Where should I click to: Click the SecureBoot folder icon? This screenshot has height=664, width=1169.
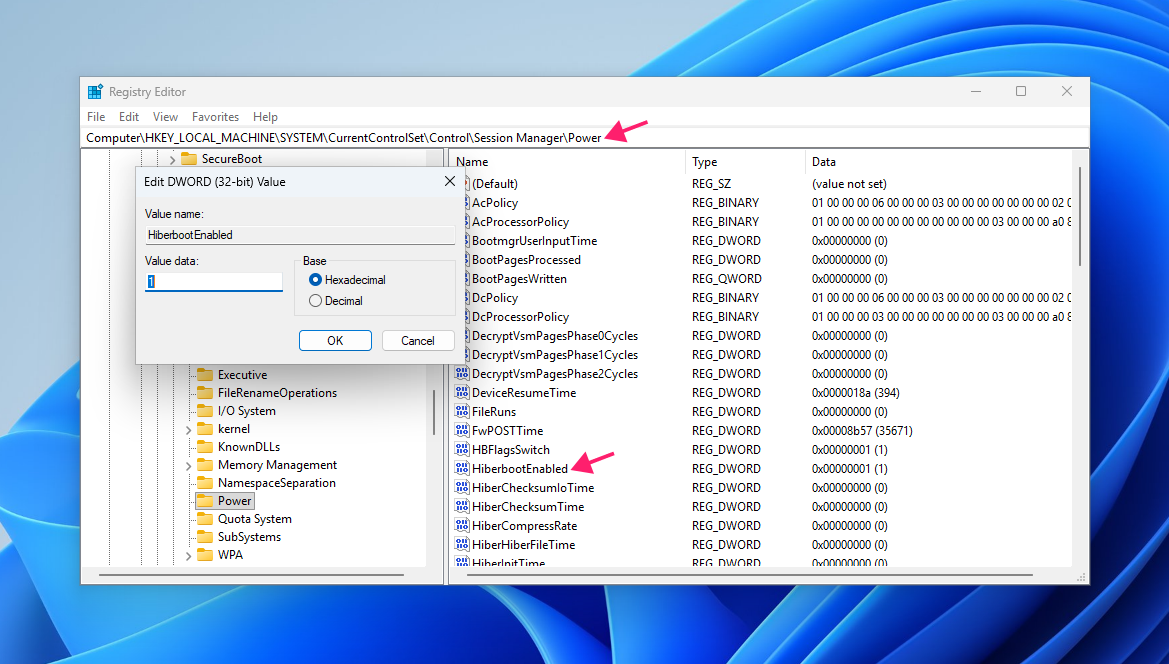(x=189, y=159)
